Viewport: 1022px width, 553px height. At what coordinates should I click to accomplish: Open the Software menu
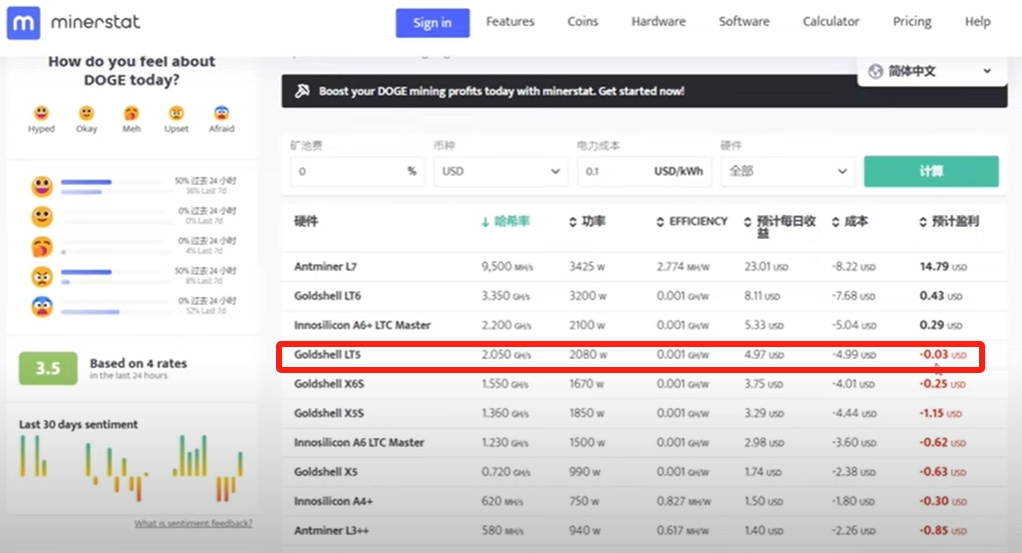(x=744, y=22)
